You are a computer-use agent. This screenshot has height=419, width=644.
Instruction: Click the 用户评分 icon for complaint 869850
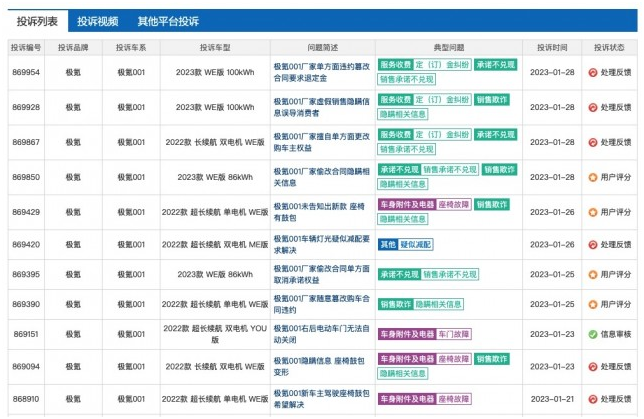pos(593,177)
